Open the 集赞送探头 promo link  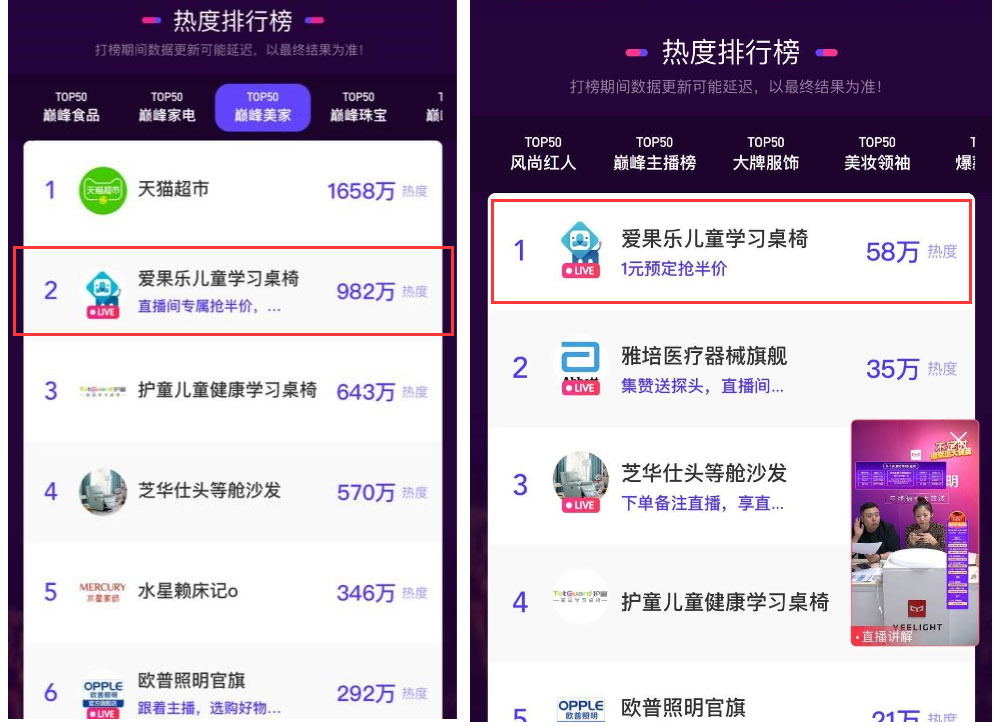click(x=702, y=386)
